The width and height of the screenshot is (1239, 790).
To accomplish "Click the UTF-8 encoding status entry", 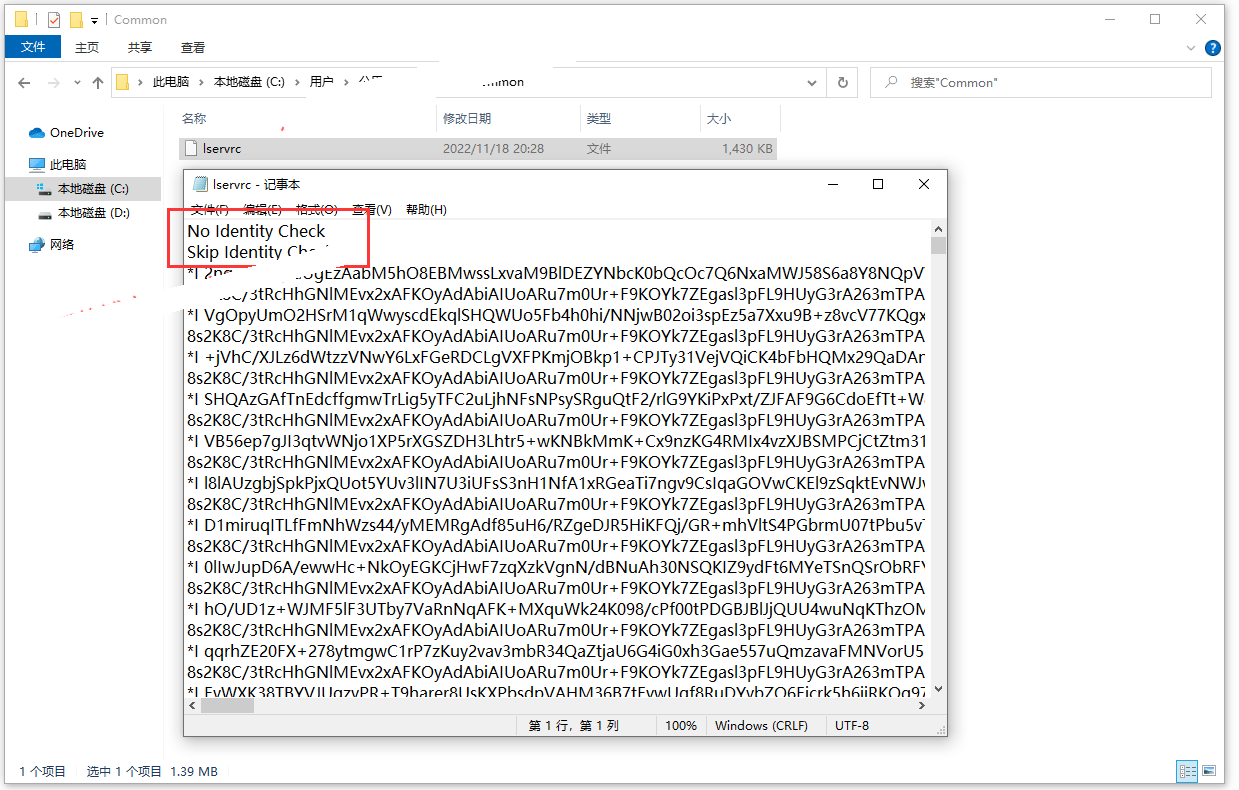I will [852, 725].
